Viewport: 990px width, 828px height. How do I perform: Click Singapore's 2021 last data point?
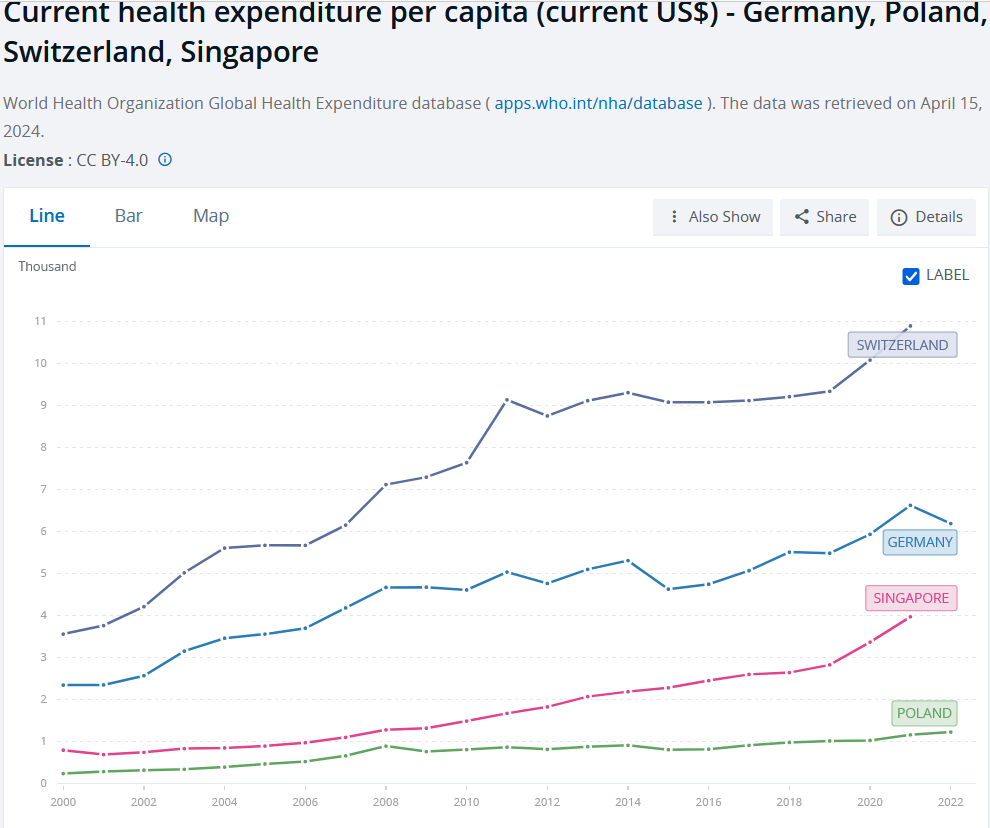tap(910, 616)
